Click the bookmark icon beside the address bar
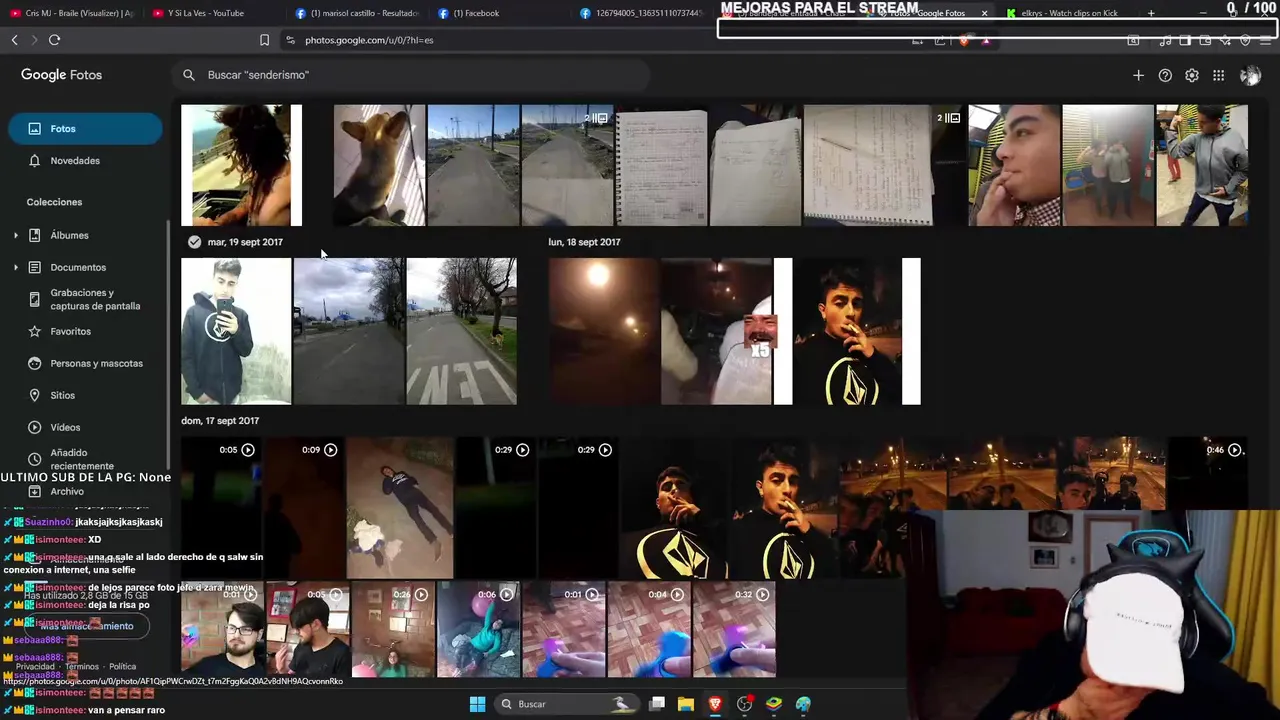This screenshot has width=1280, height=720. pyautogui.click(x=264, y=40)
